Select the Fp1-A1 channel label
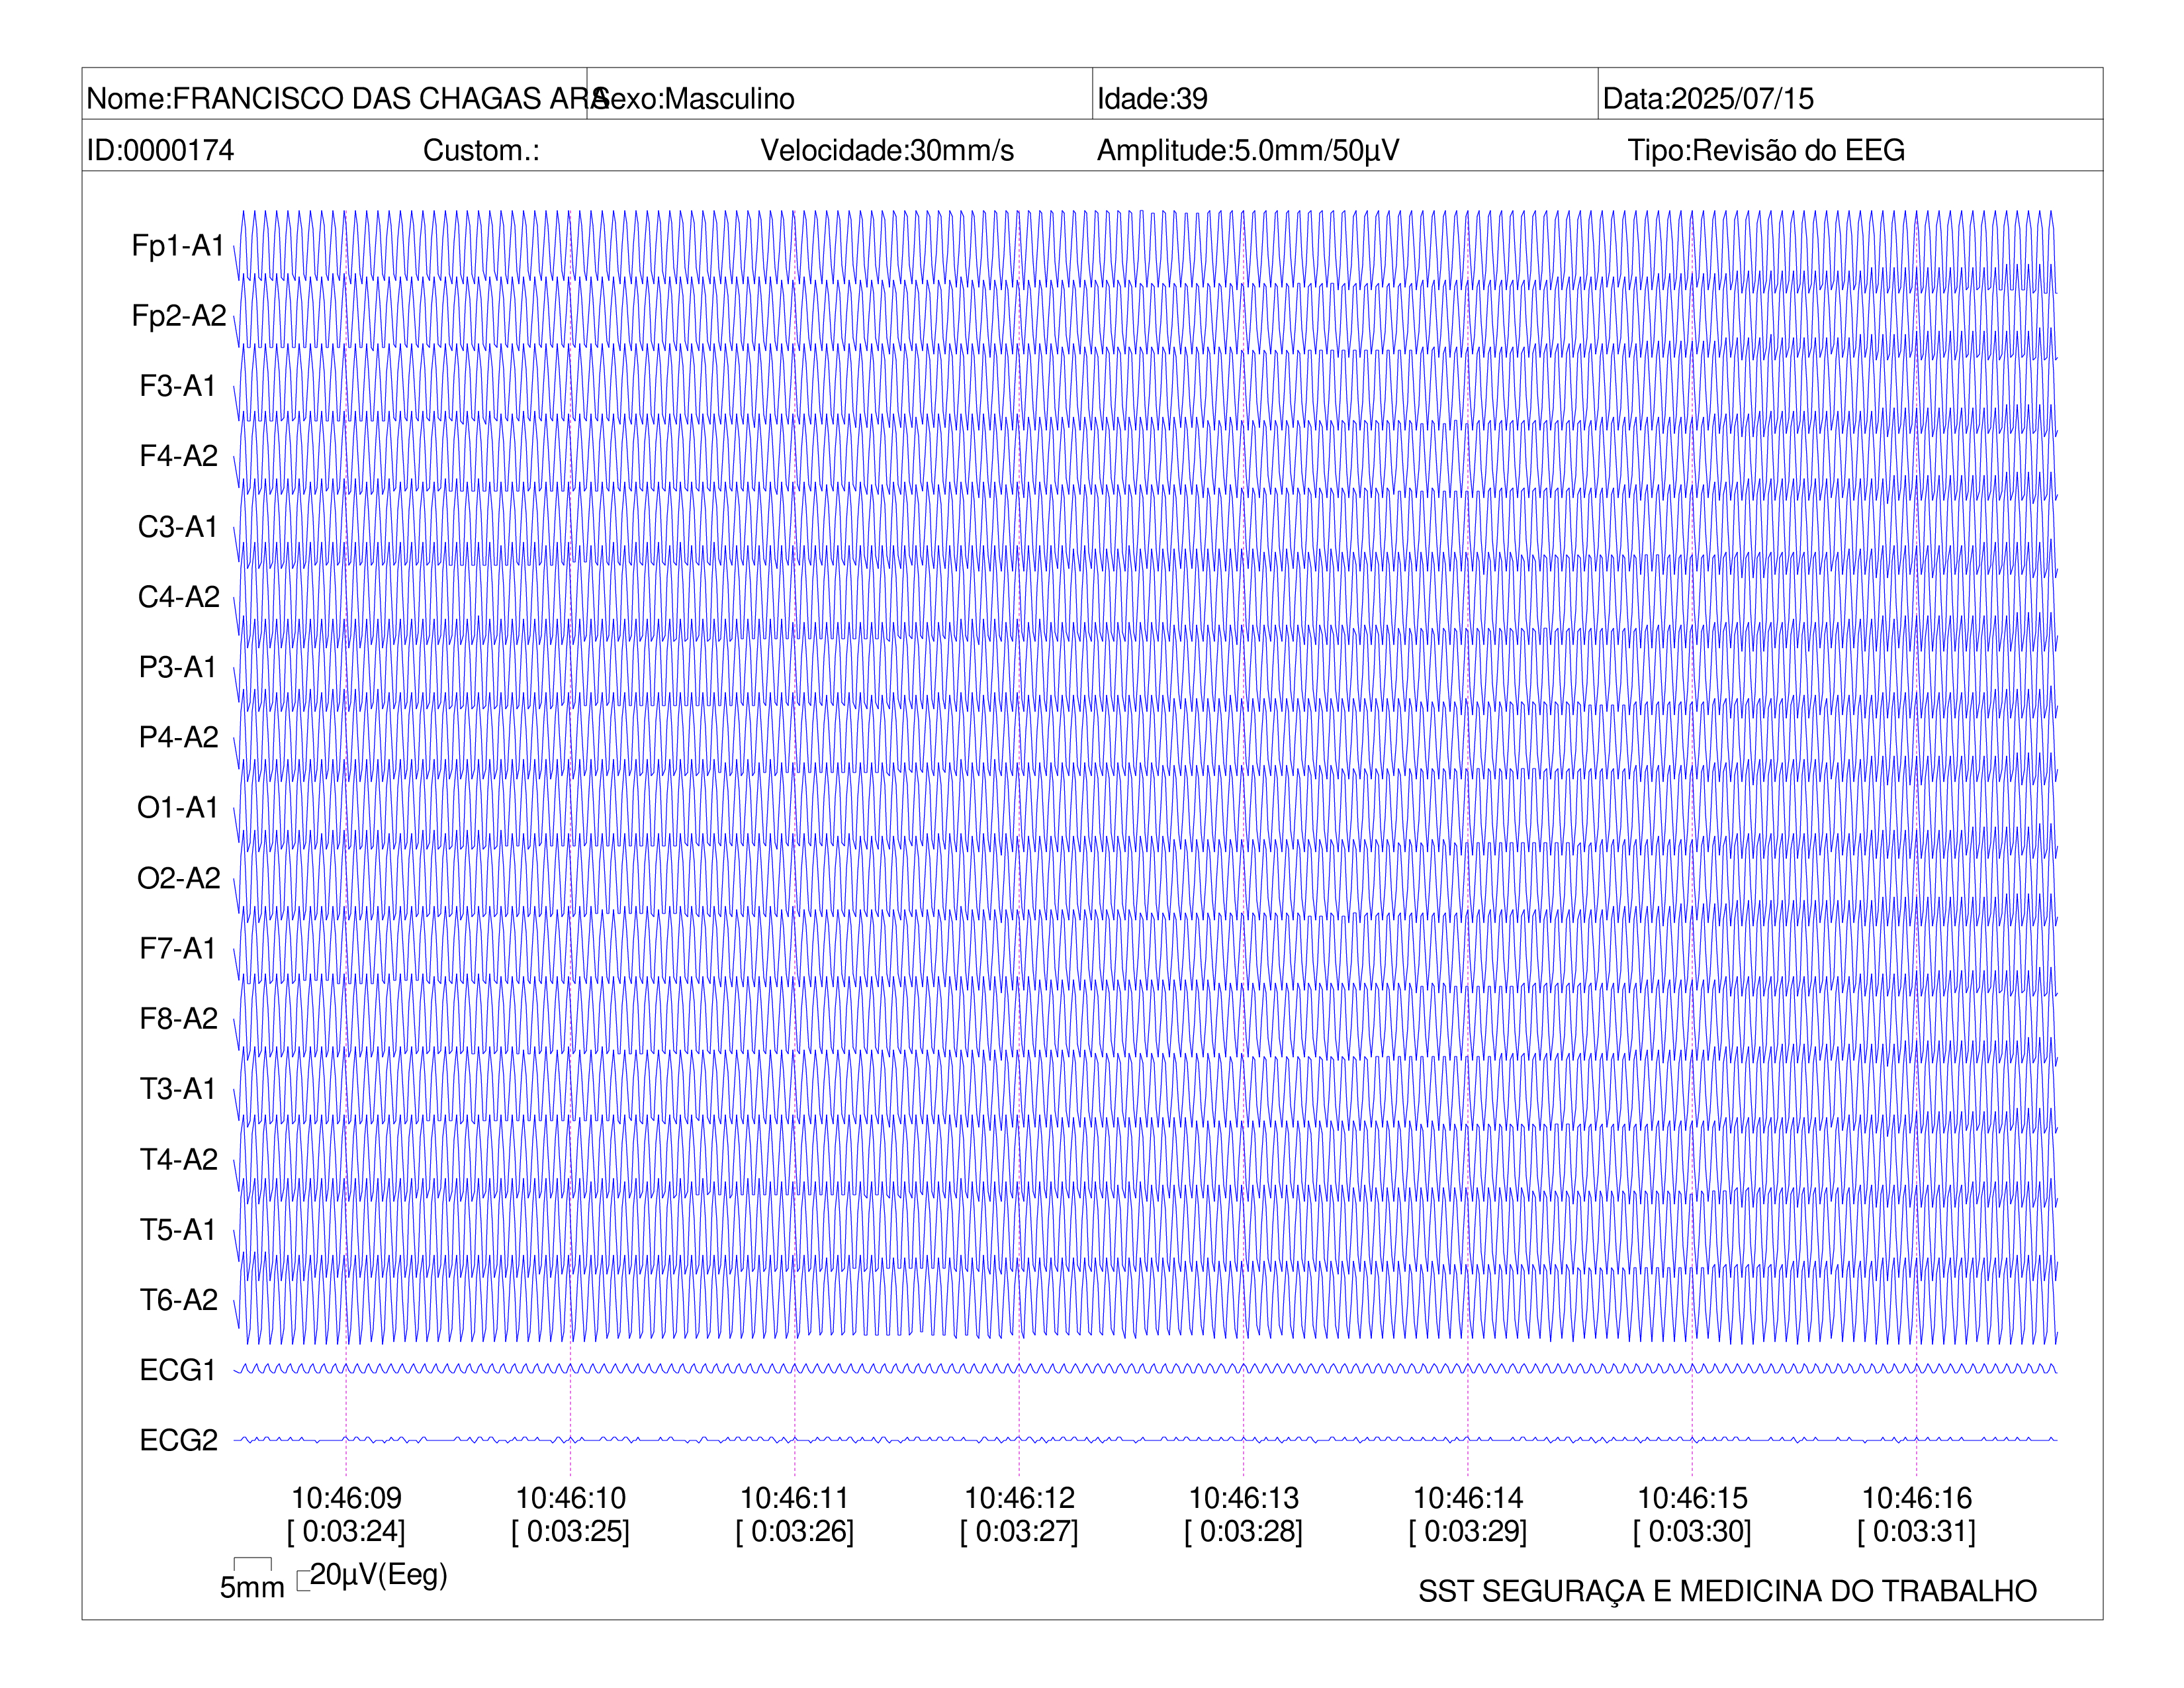Image resolution: width=2184 pixels, height=1688 pixels. [x=178, y=245]
